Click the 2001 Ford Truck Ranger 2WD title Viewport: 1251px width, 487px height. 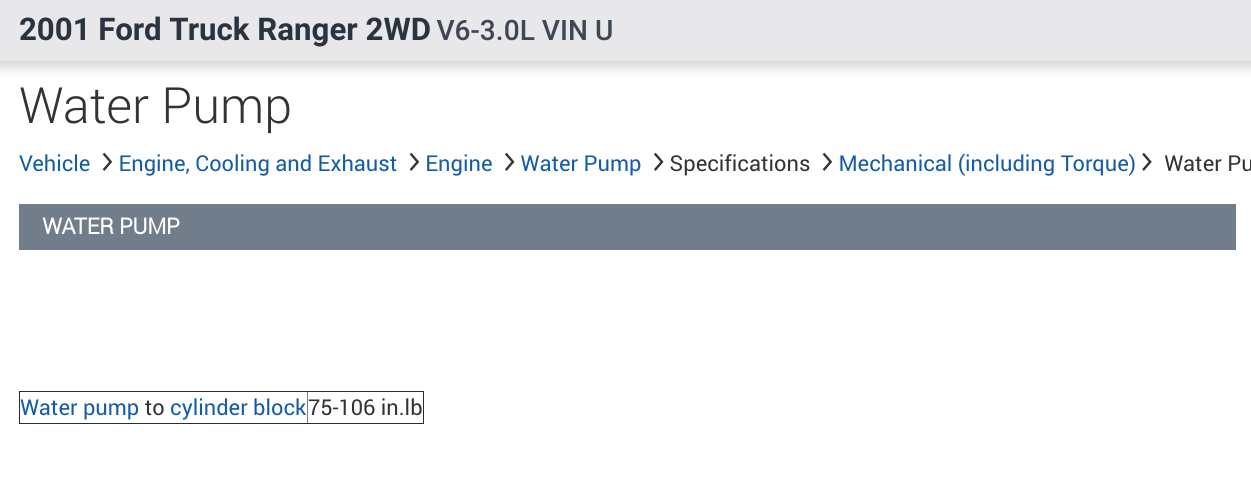point(224,30)
